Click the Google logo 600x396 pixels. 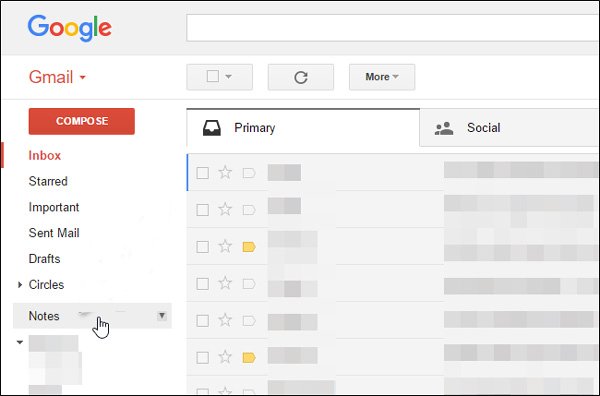click(x=70, y=28)
